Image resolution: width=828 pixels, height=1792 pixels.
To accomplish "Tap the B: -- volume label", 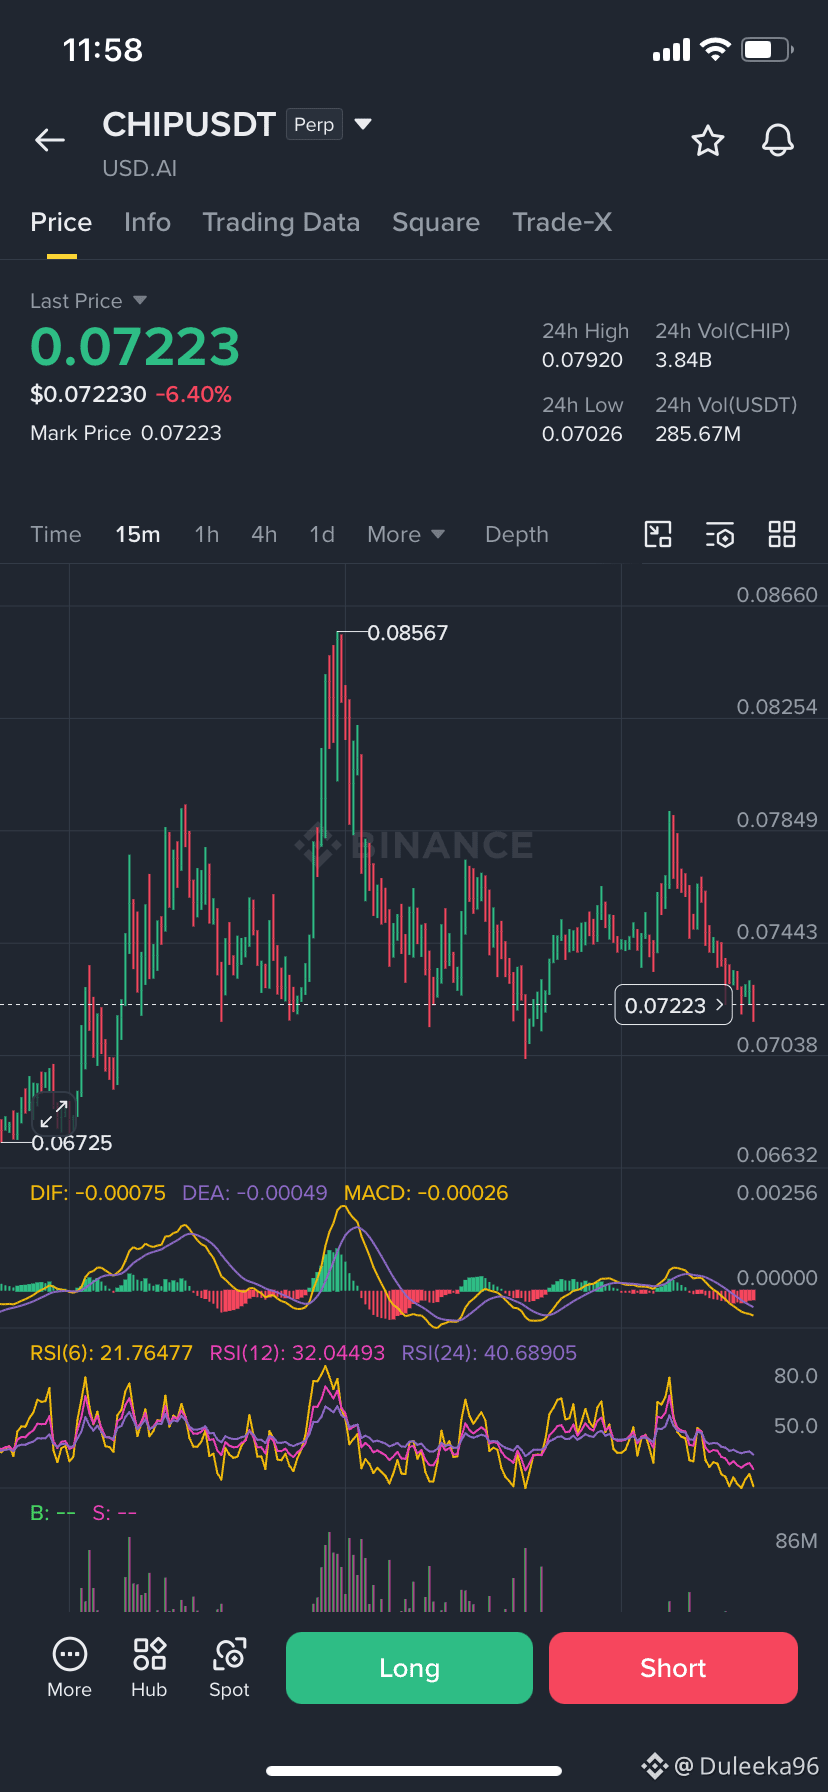I will [x=53, y=1513].
